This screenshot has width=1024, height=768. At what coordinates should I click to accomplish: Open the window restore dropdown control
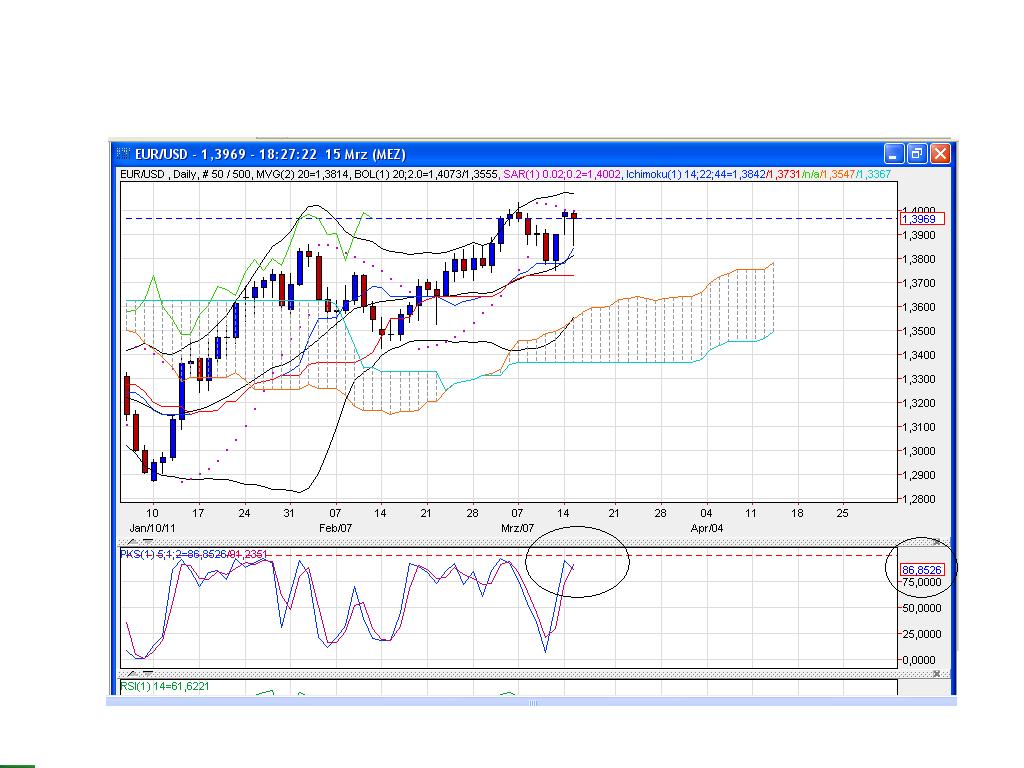pyautogui.click(x=916, y=154)
